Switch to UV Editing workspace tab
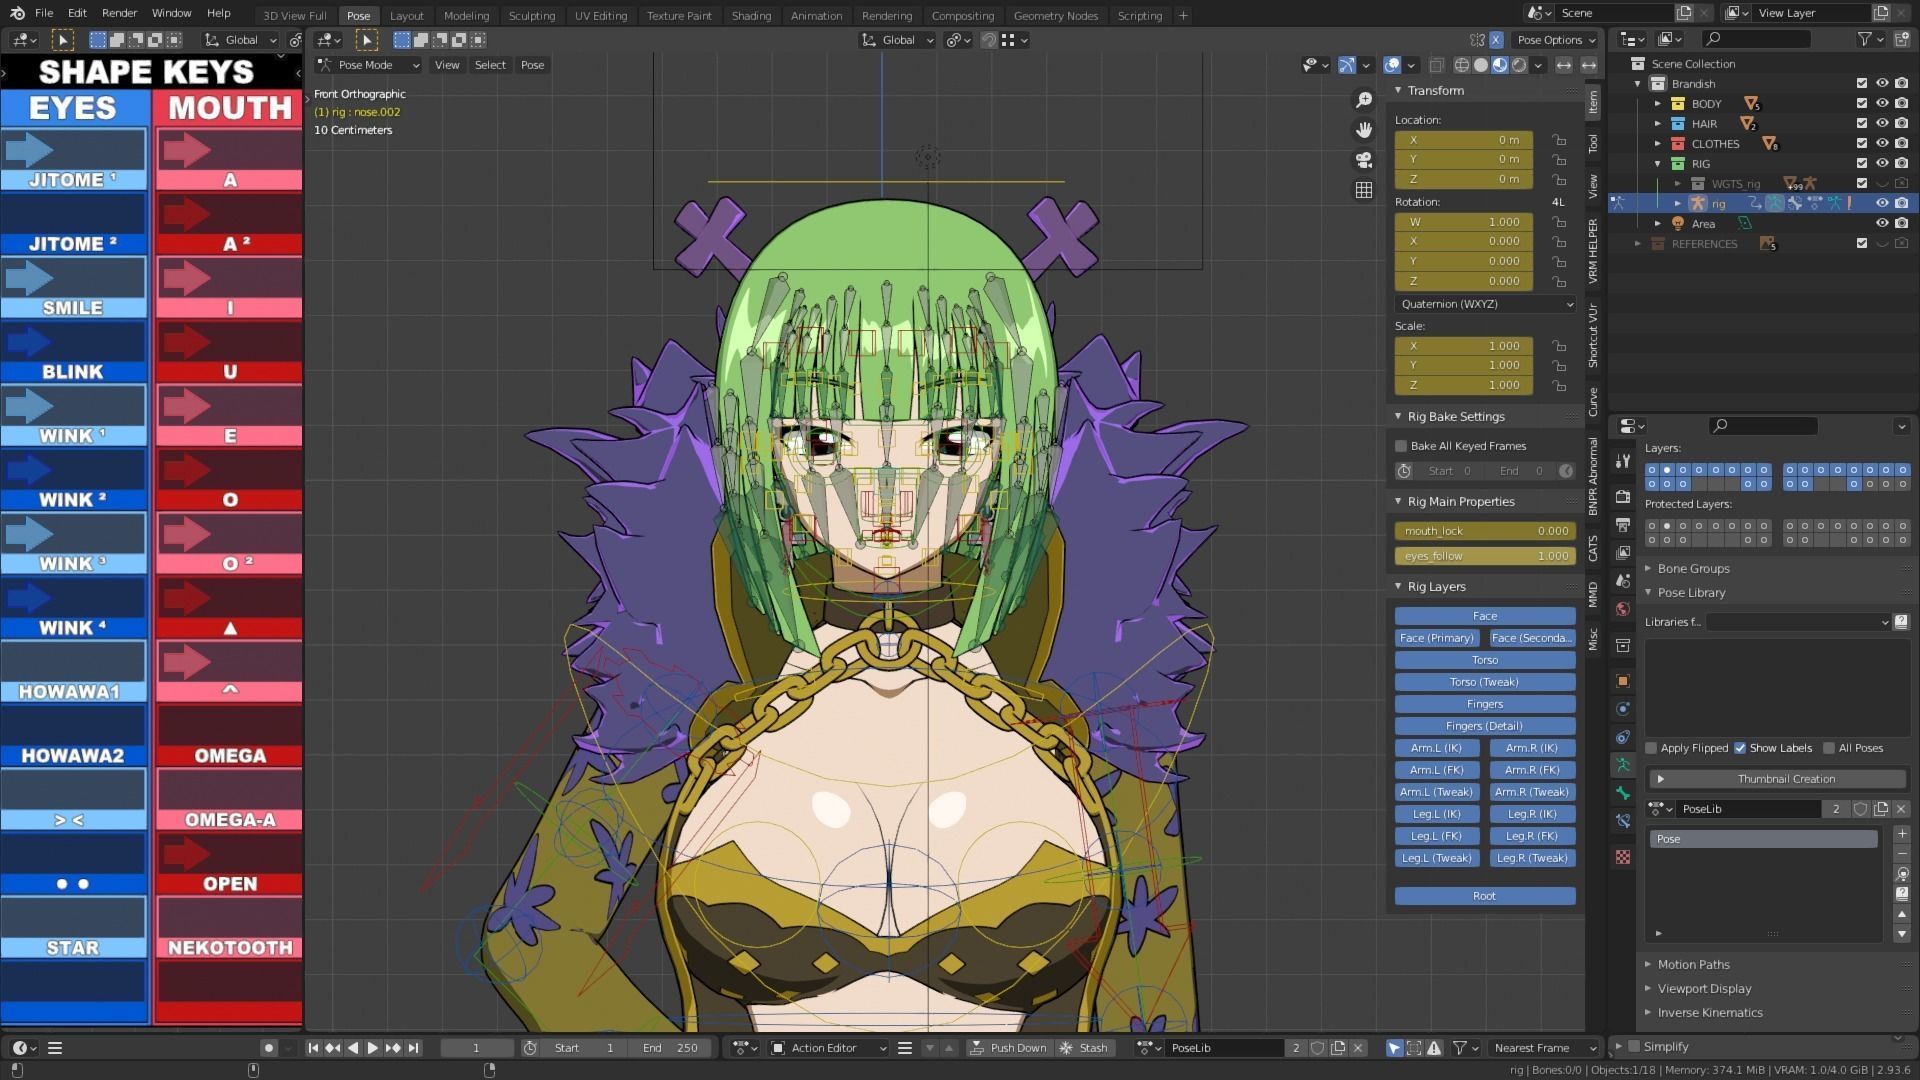Viewport: 1920px width, 1080px height. click(600, 15)
